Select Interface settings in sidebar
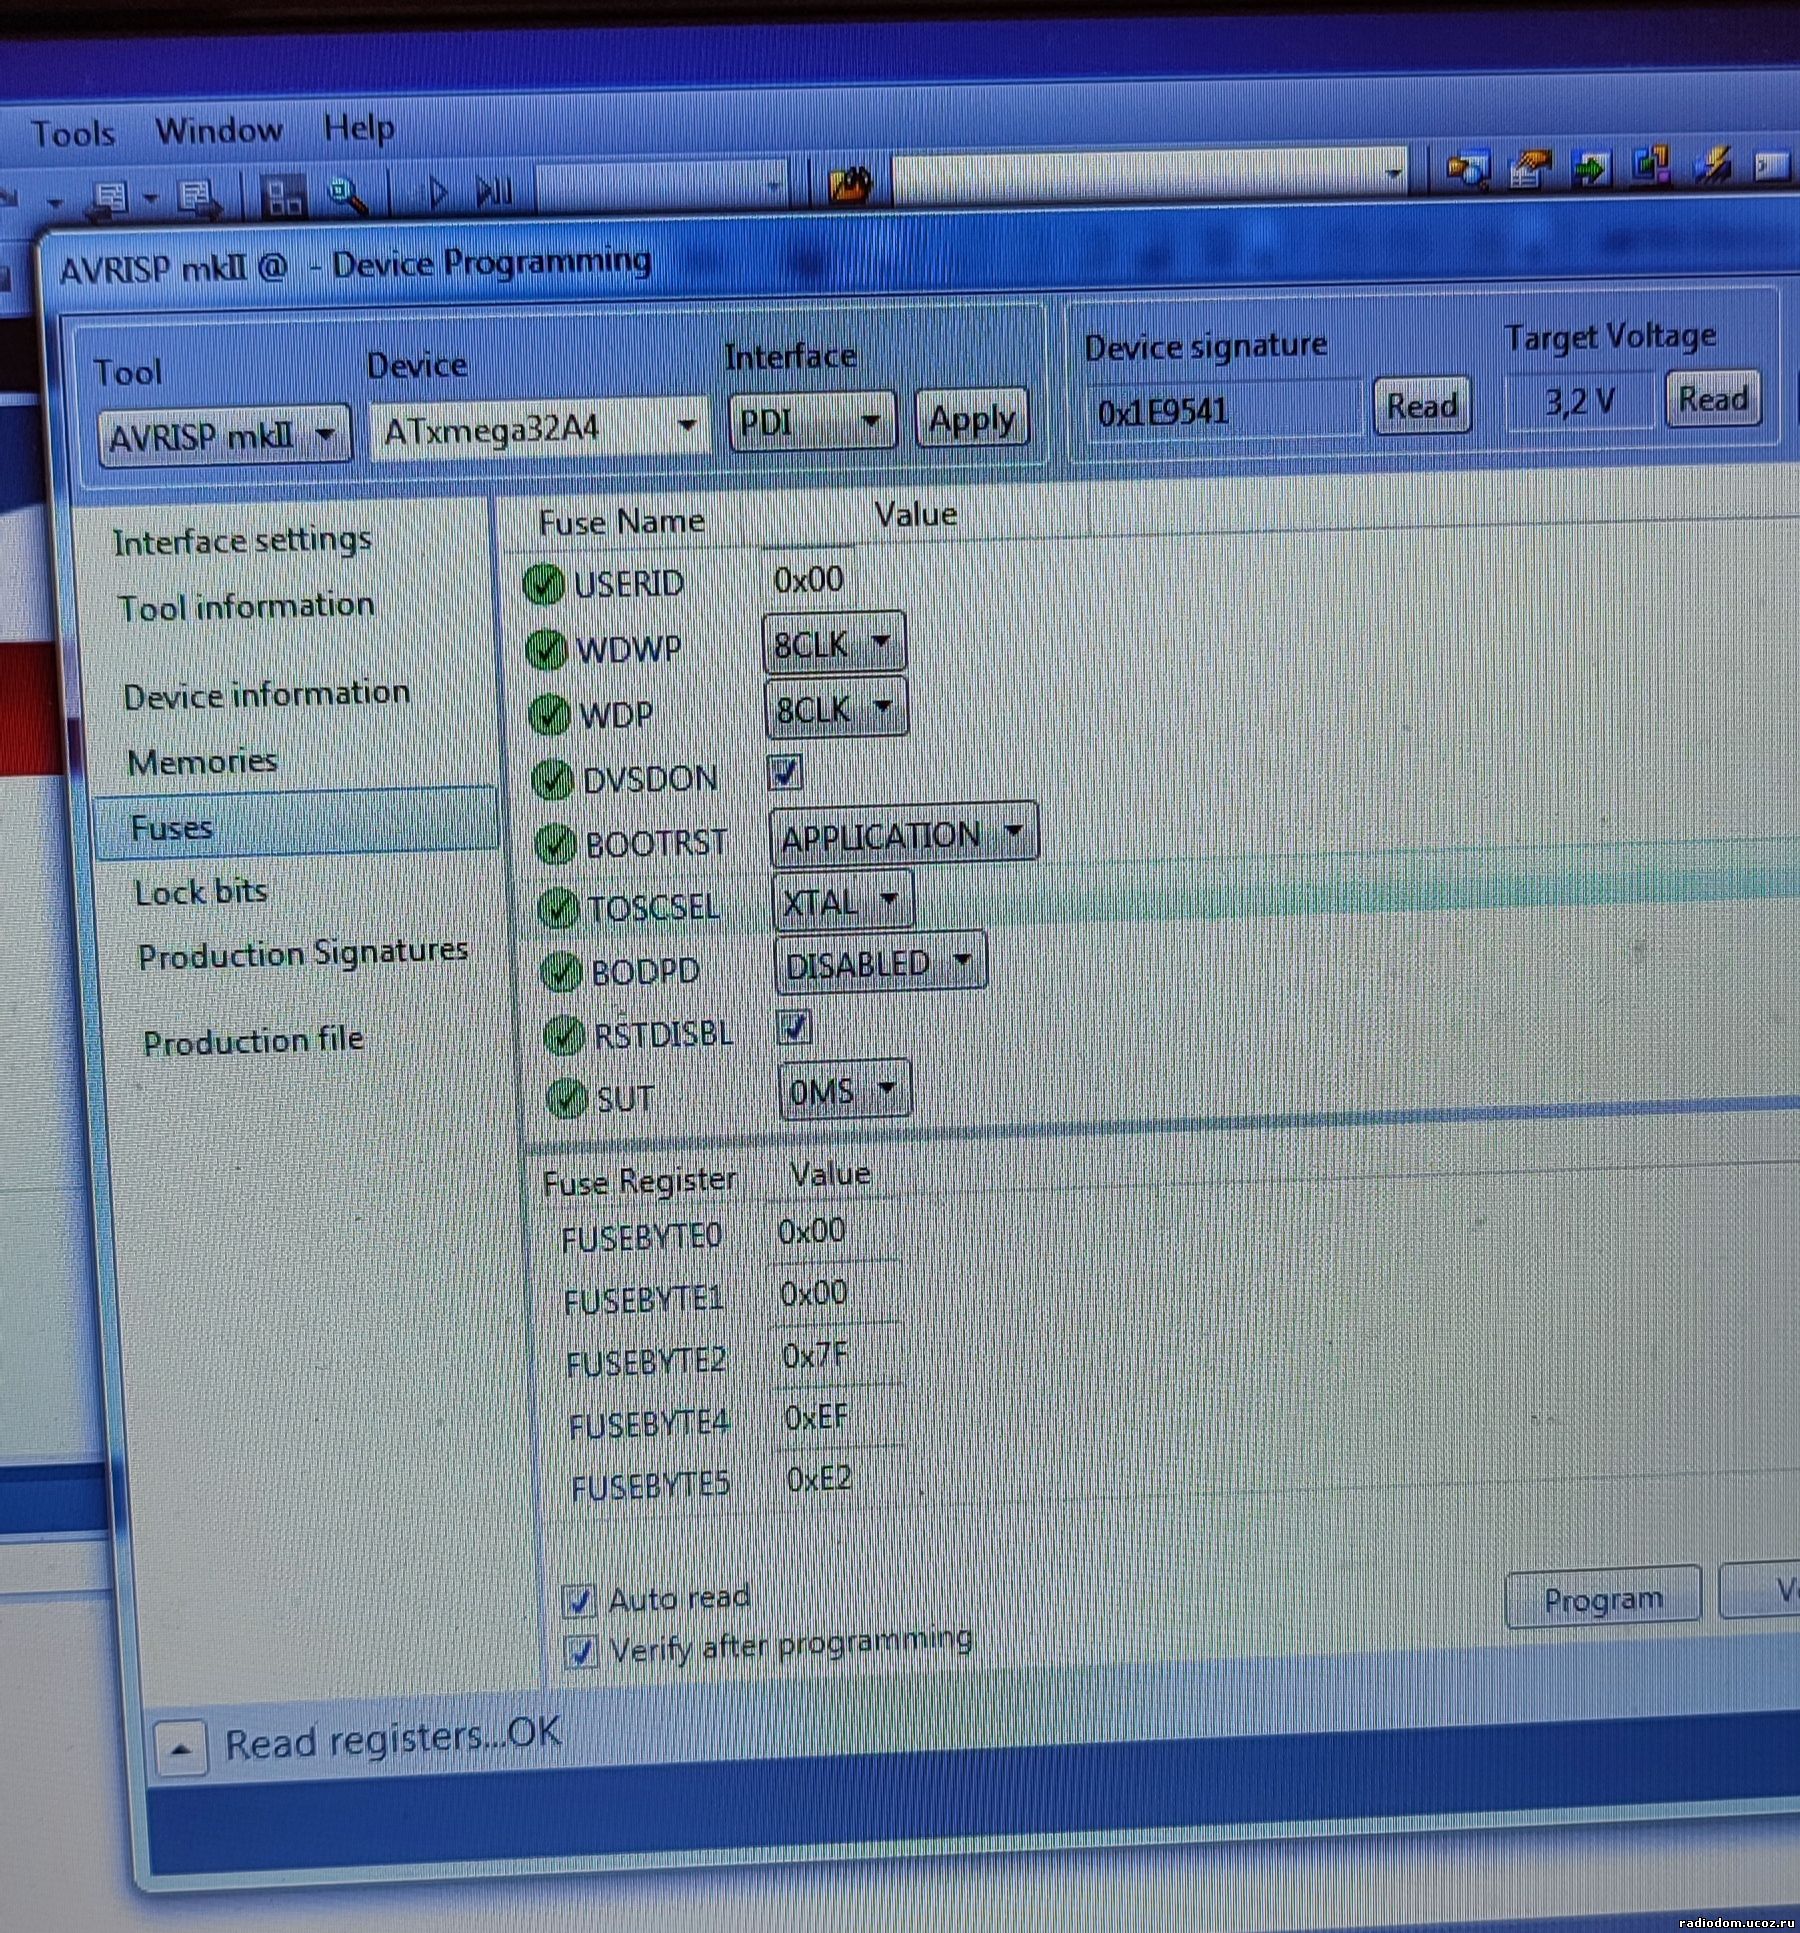Screen dimensions: 1800x1933 coord(242,540)
